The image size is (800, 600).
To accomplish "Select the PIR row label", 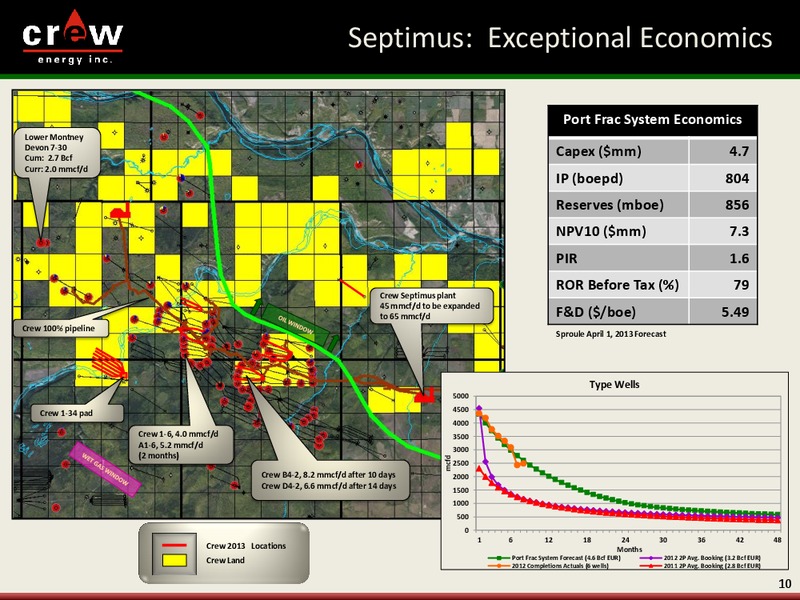I will [566, 259].
